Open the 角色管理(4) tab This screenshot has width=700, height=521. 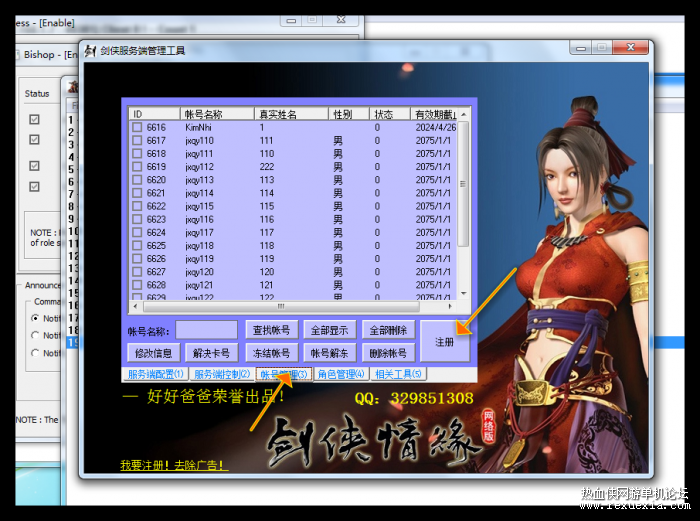(341, 374)
